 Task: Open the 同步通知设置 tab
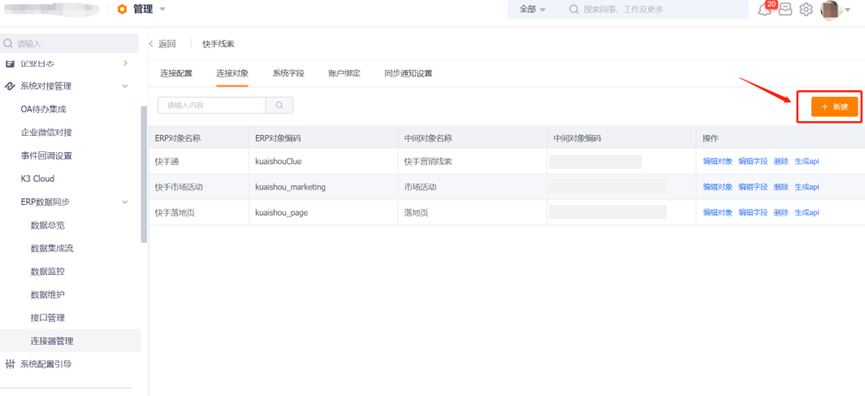pos(408,73)
